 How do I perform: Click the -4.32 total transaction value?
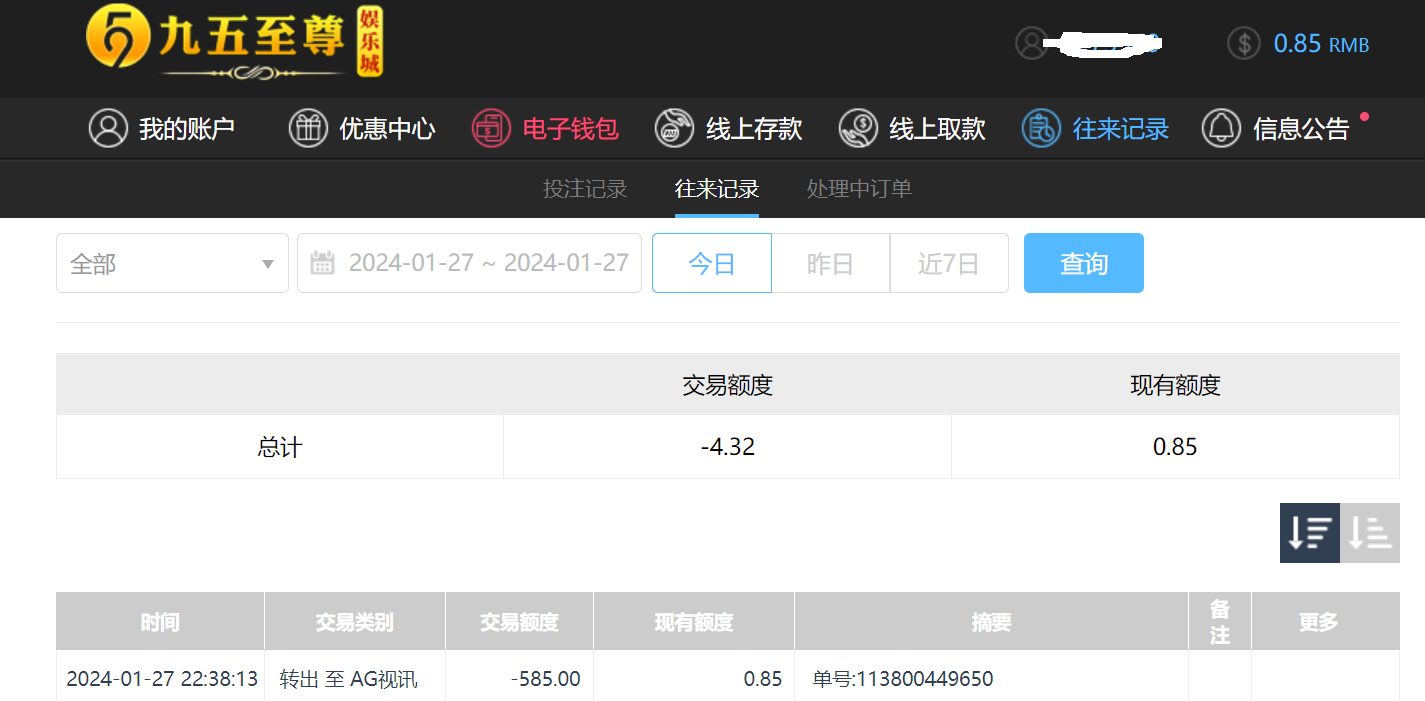728,447
